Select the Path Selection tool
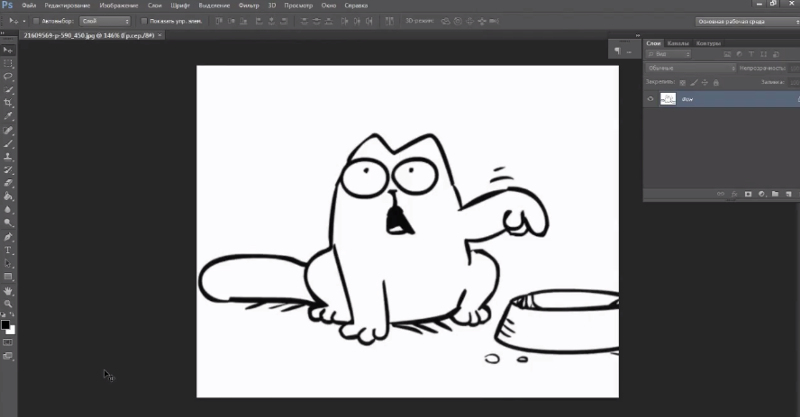Image resolution: width=800 pixels, height=417 pixels. (x=8, y=264)
